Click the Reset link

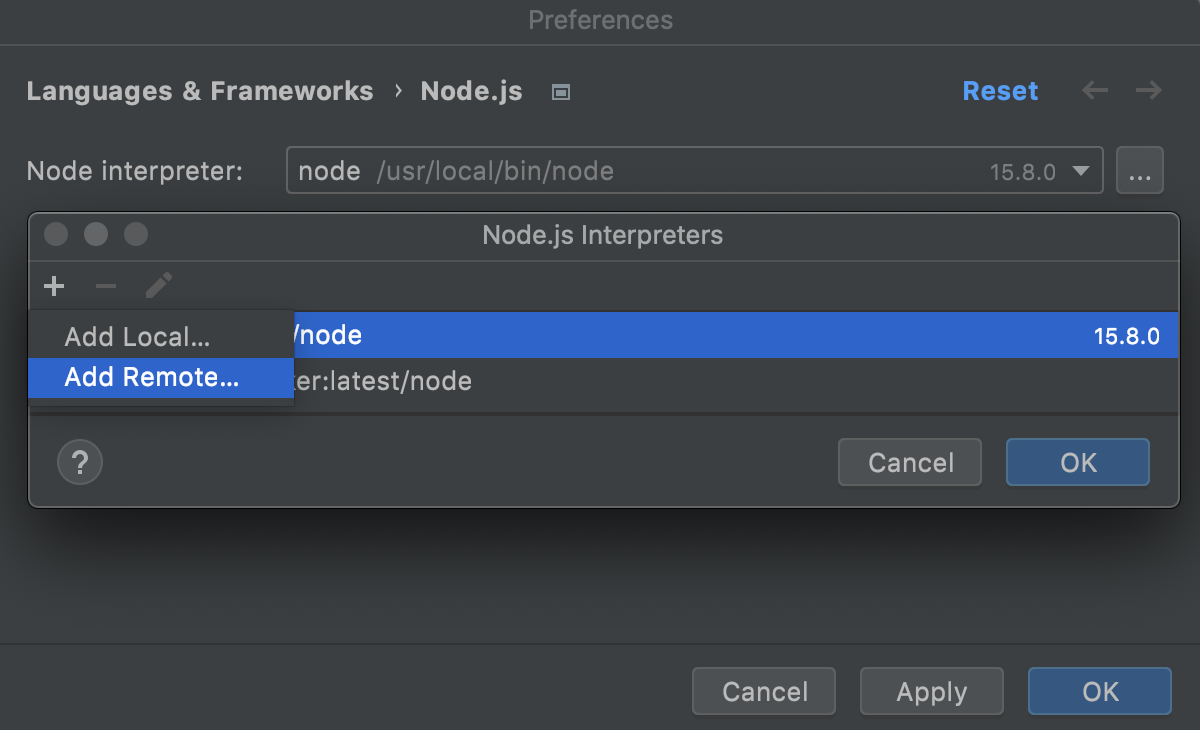1000,90
